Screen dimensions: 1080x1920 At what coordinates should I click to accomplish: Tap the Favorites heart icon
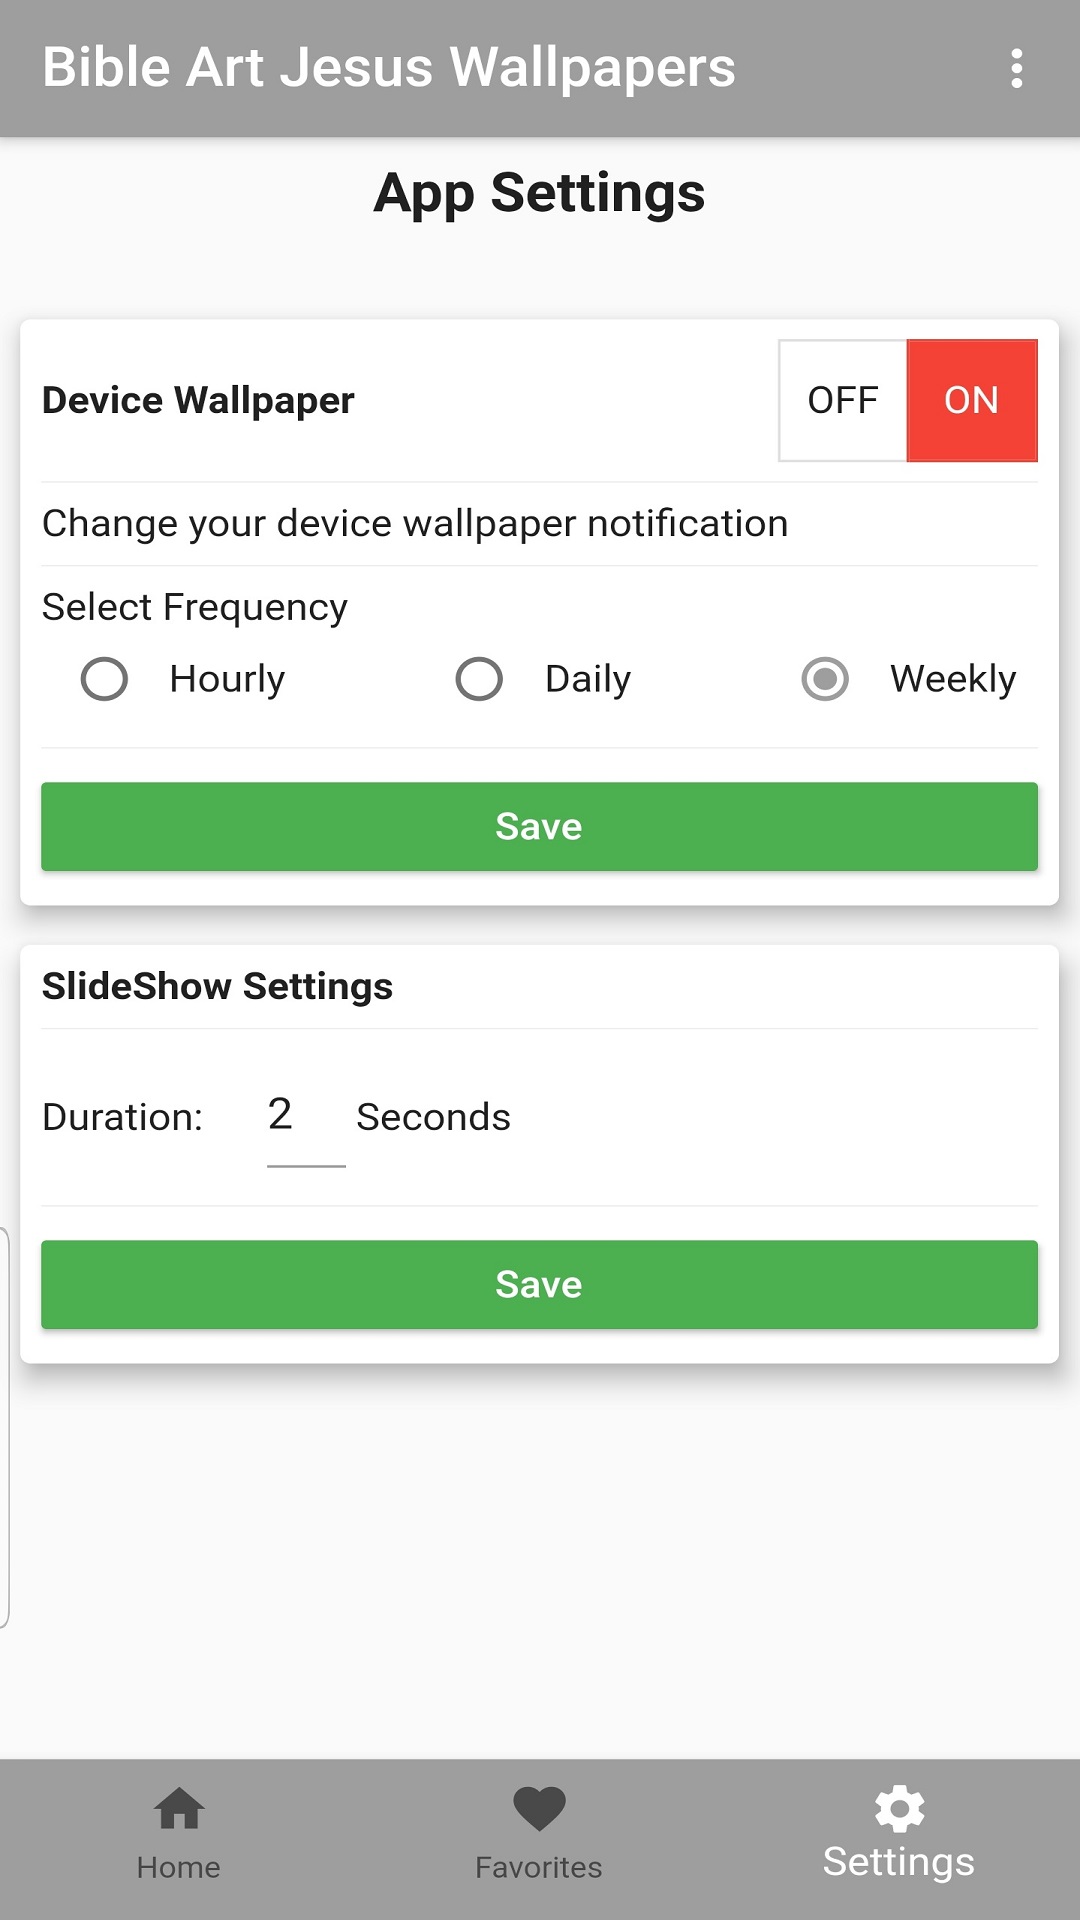tap(539, 1808)
